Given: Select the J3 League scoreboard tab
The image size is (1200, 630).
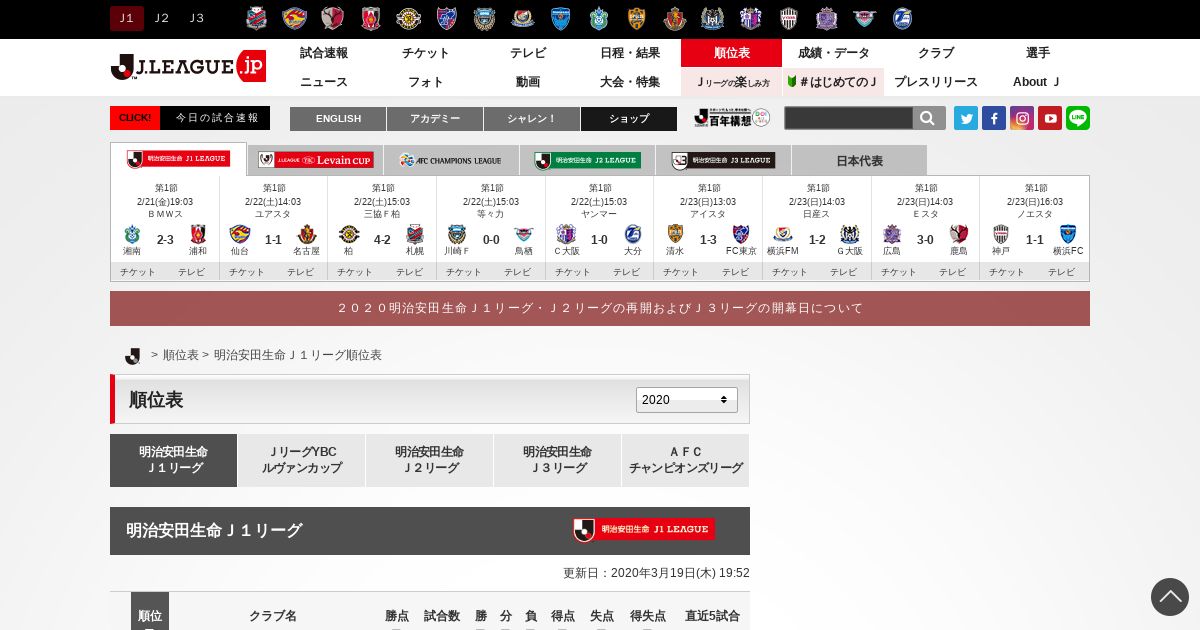Looking at the screenshot, I should 723,160.
